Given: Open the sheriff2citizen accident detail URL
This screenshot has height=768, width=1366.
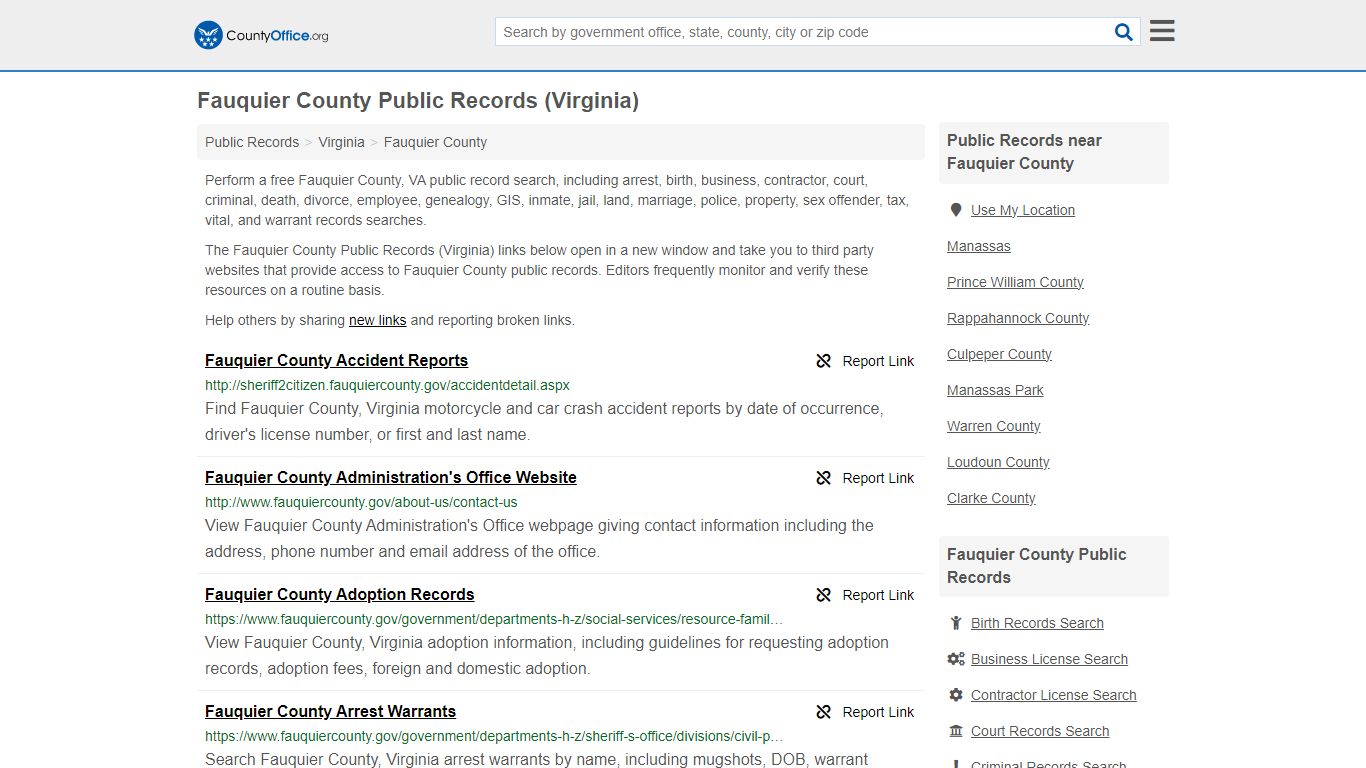Looking at the screenshot, I should pos(387,385).
